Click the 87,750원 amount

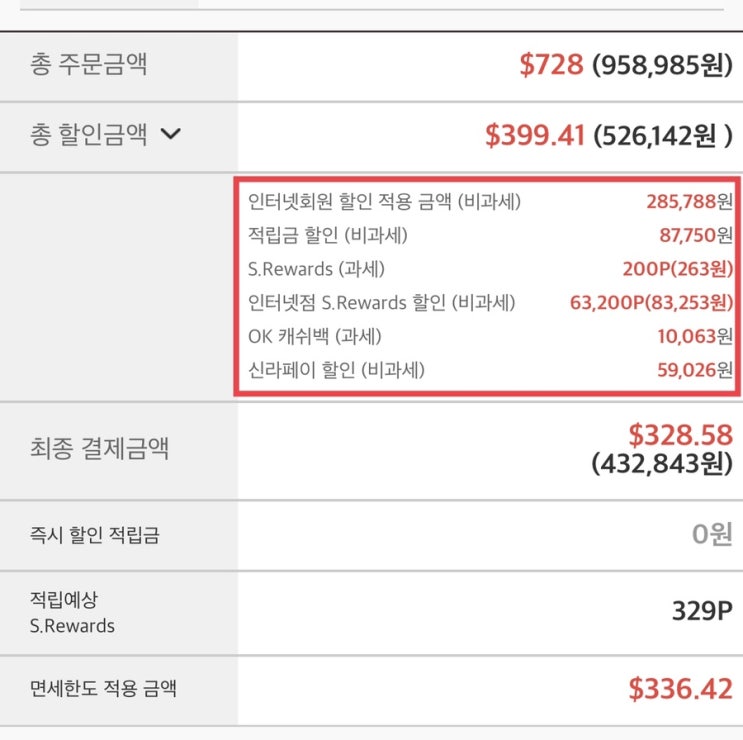695,235
